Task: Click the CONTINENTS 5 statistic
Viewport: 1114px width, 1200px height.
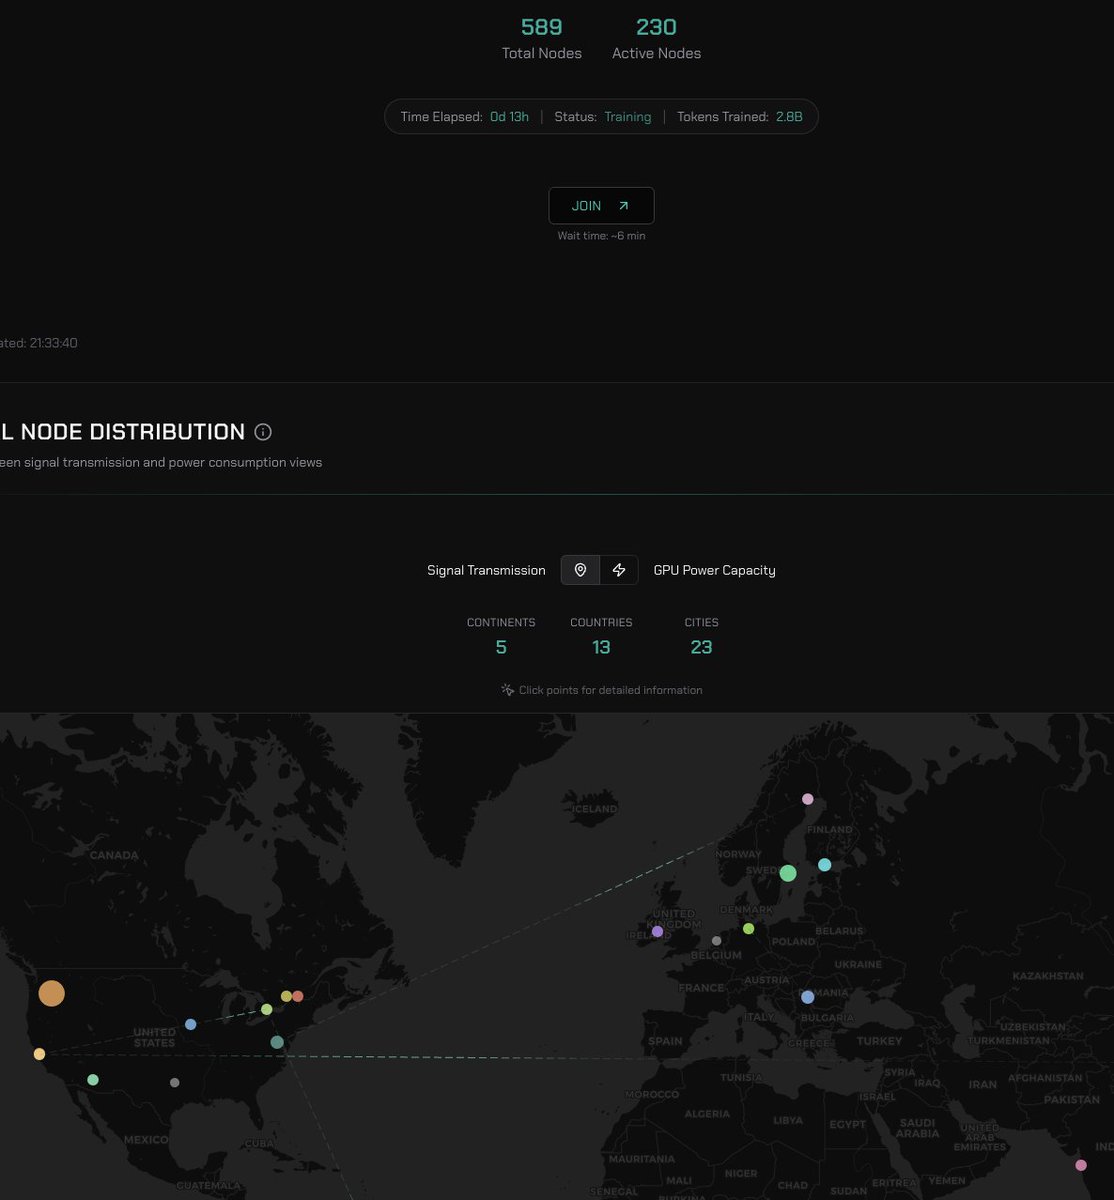Action: pos(501,637)
